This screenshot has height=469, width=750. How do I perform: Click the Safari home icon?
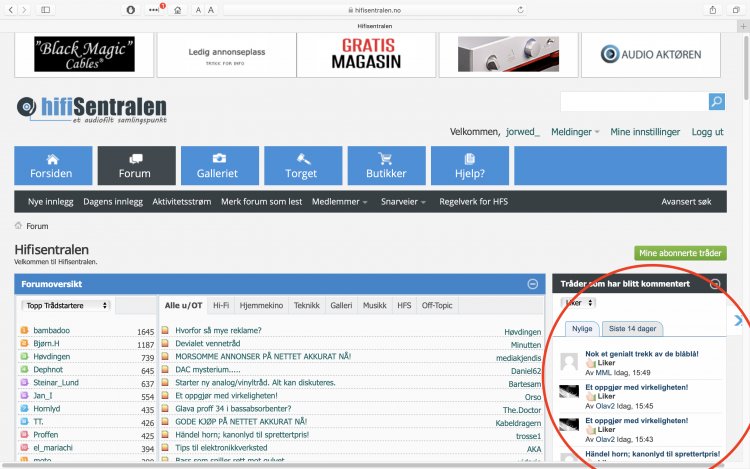177,10
